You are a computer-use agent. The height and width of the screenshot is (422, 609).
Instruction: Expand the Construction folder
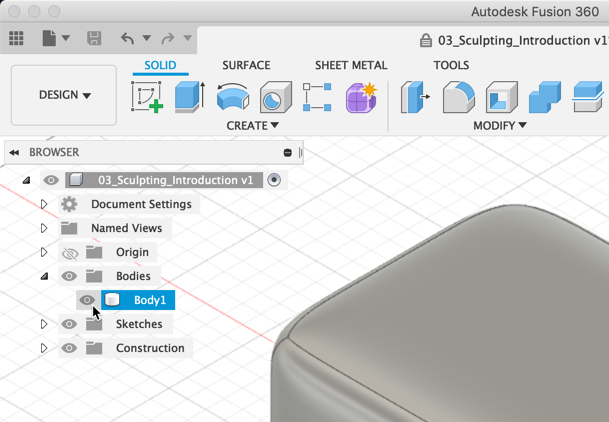[44, 348]
